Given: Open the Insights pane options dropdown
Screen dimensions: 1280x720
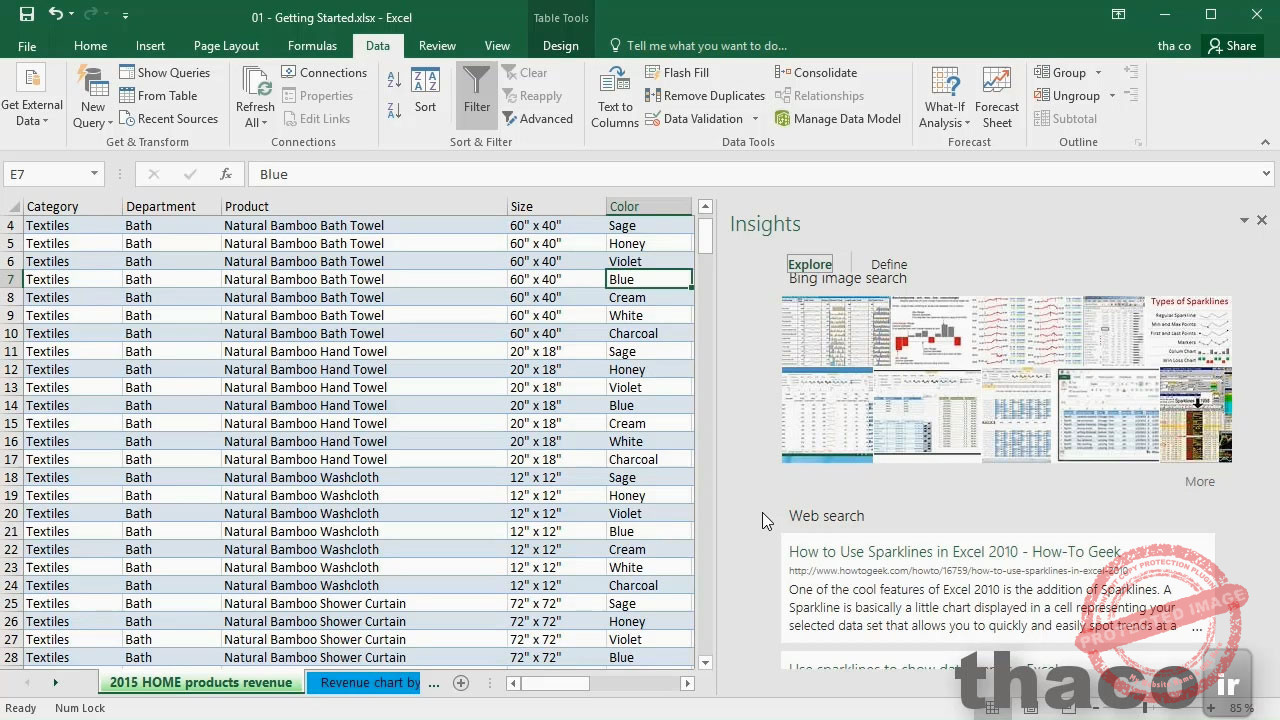Looking at the screenshot, I should [1245, 220].
